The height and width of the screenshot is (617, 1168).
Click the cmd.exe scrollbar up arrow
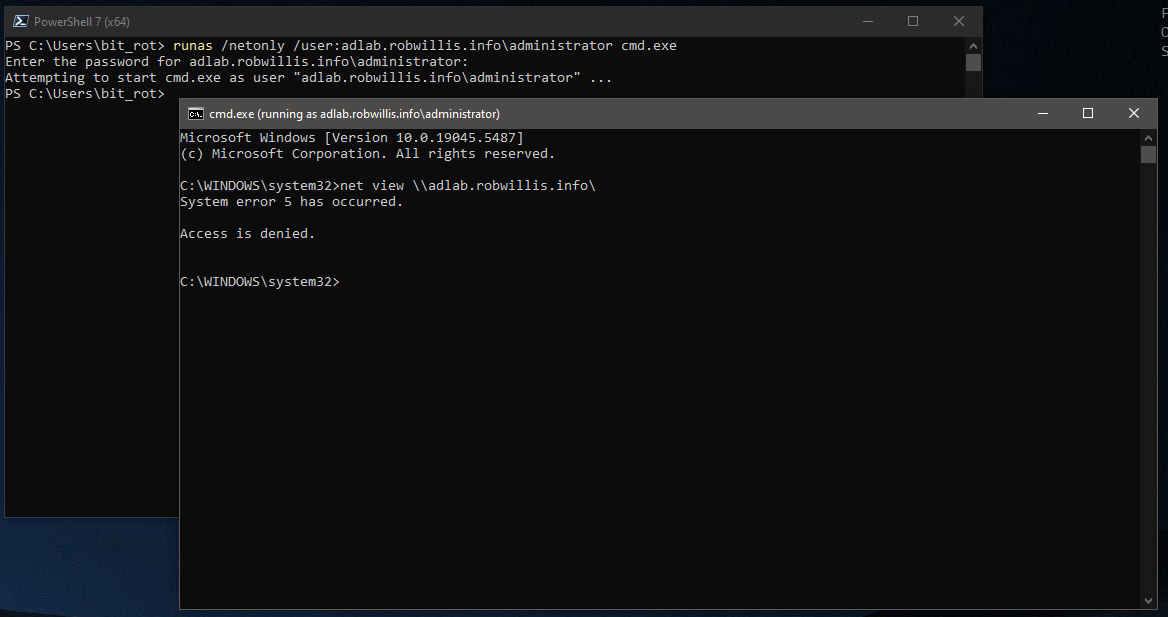pos(1148,137)
